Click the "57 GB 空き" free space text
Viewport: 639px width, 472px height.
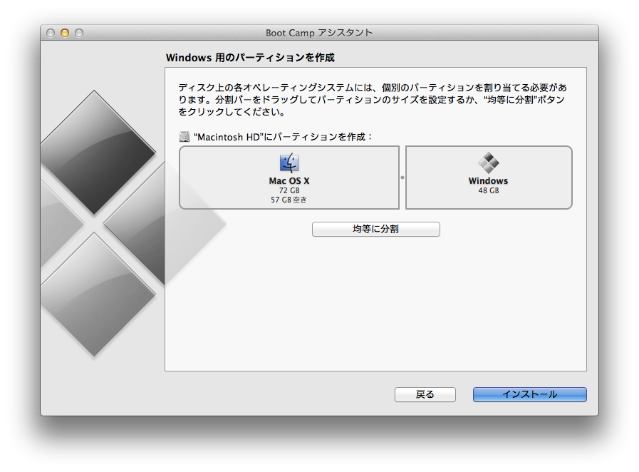click(x=289, y=200)
